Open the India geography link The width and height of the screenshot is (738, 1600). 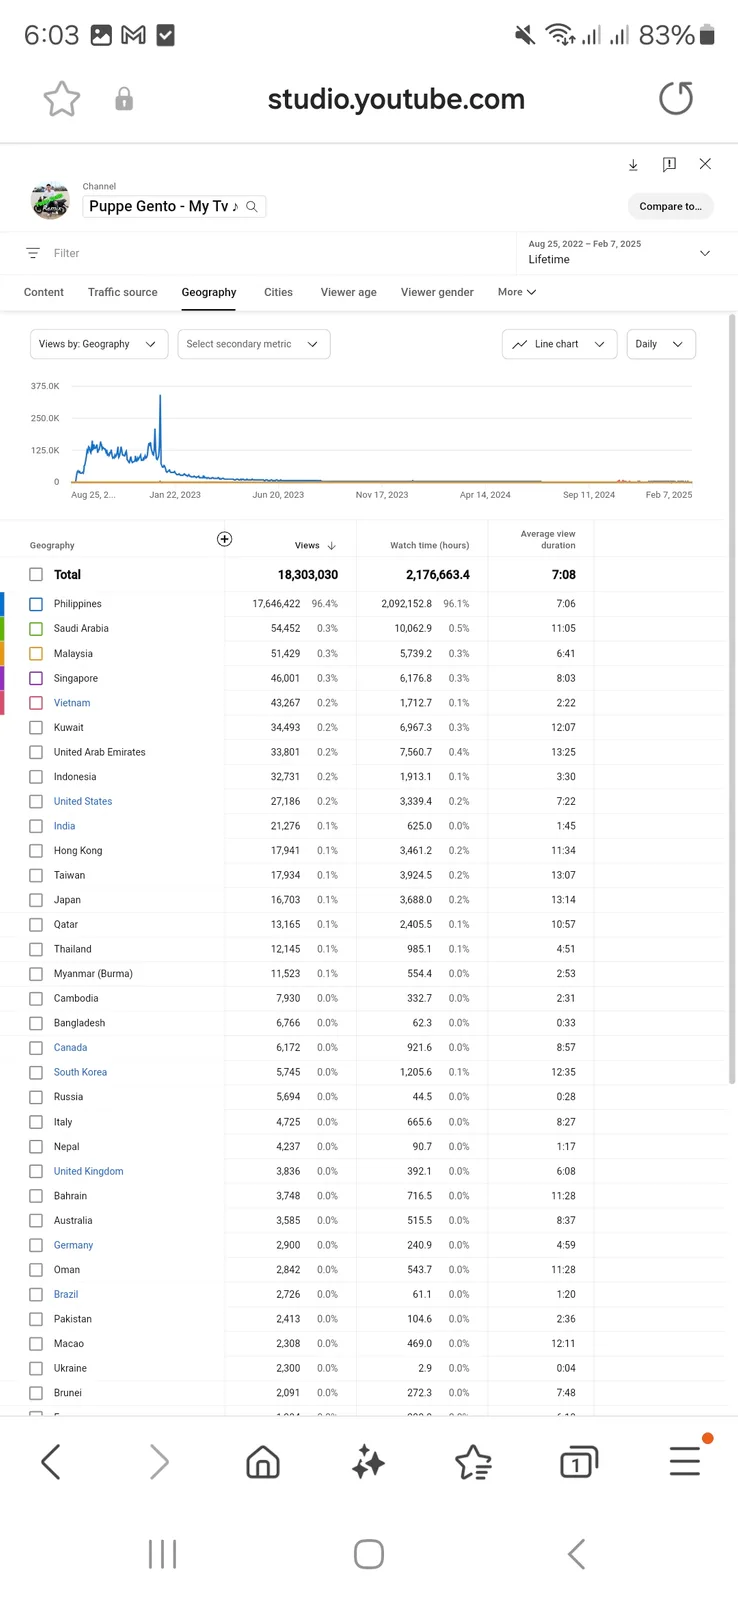click(x=64, y=826)
